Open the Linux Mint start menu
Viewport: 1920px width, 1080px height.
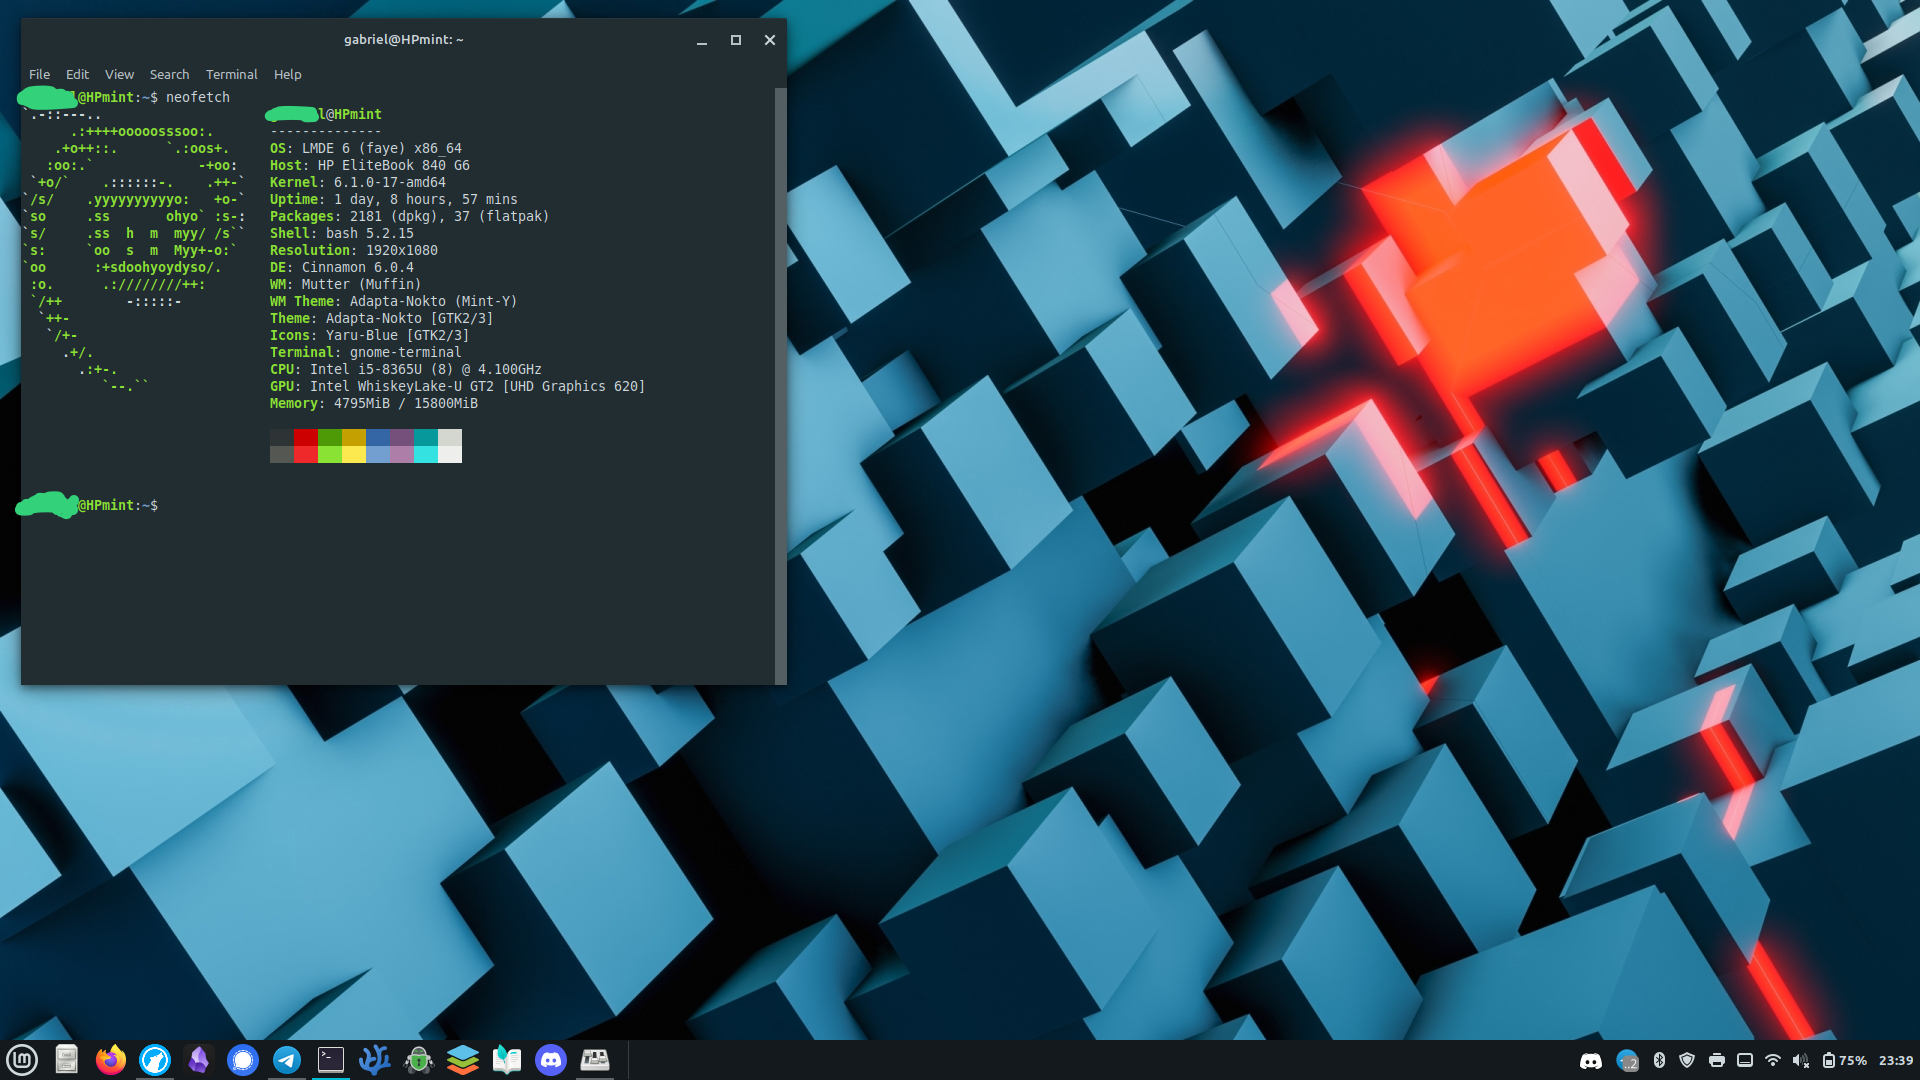tap(22, 1059)
